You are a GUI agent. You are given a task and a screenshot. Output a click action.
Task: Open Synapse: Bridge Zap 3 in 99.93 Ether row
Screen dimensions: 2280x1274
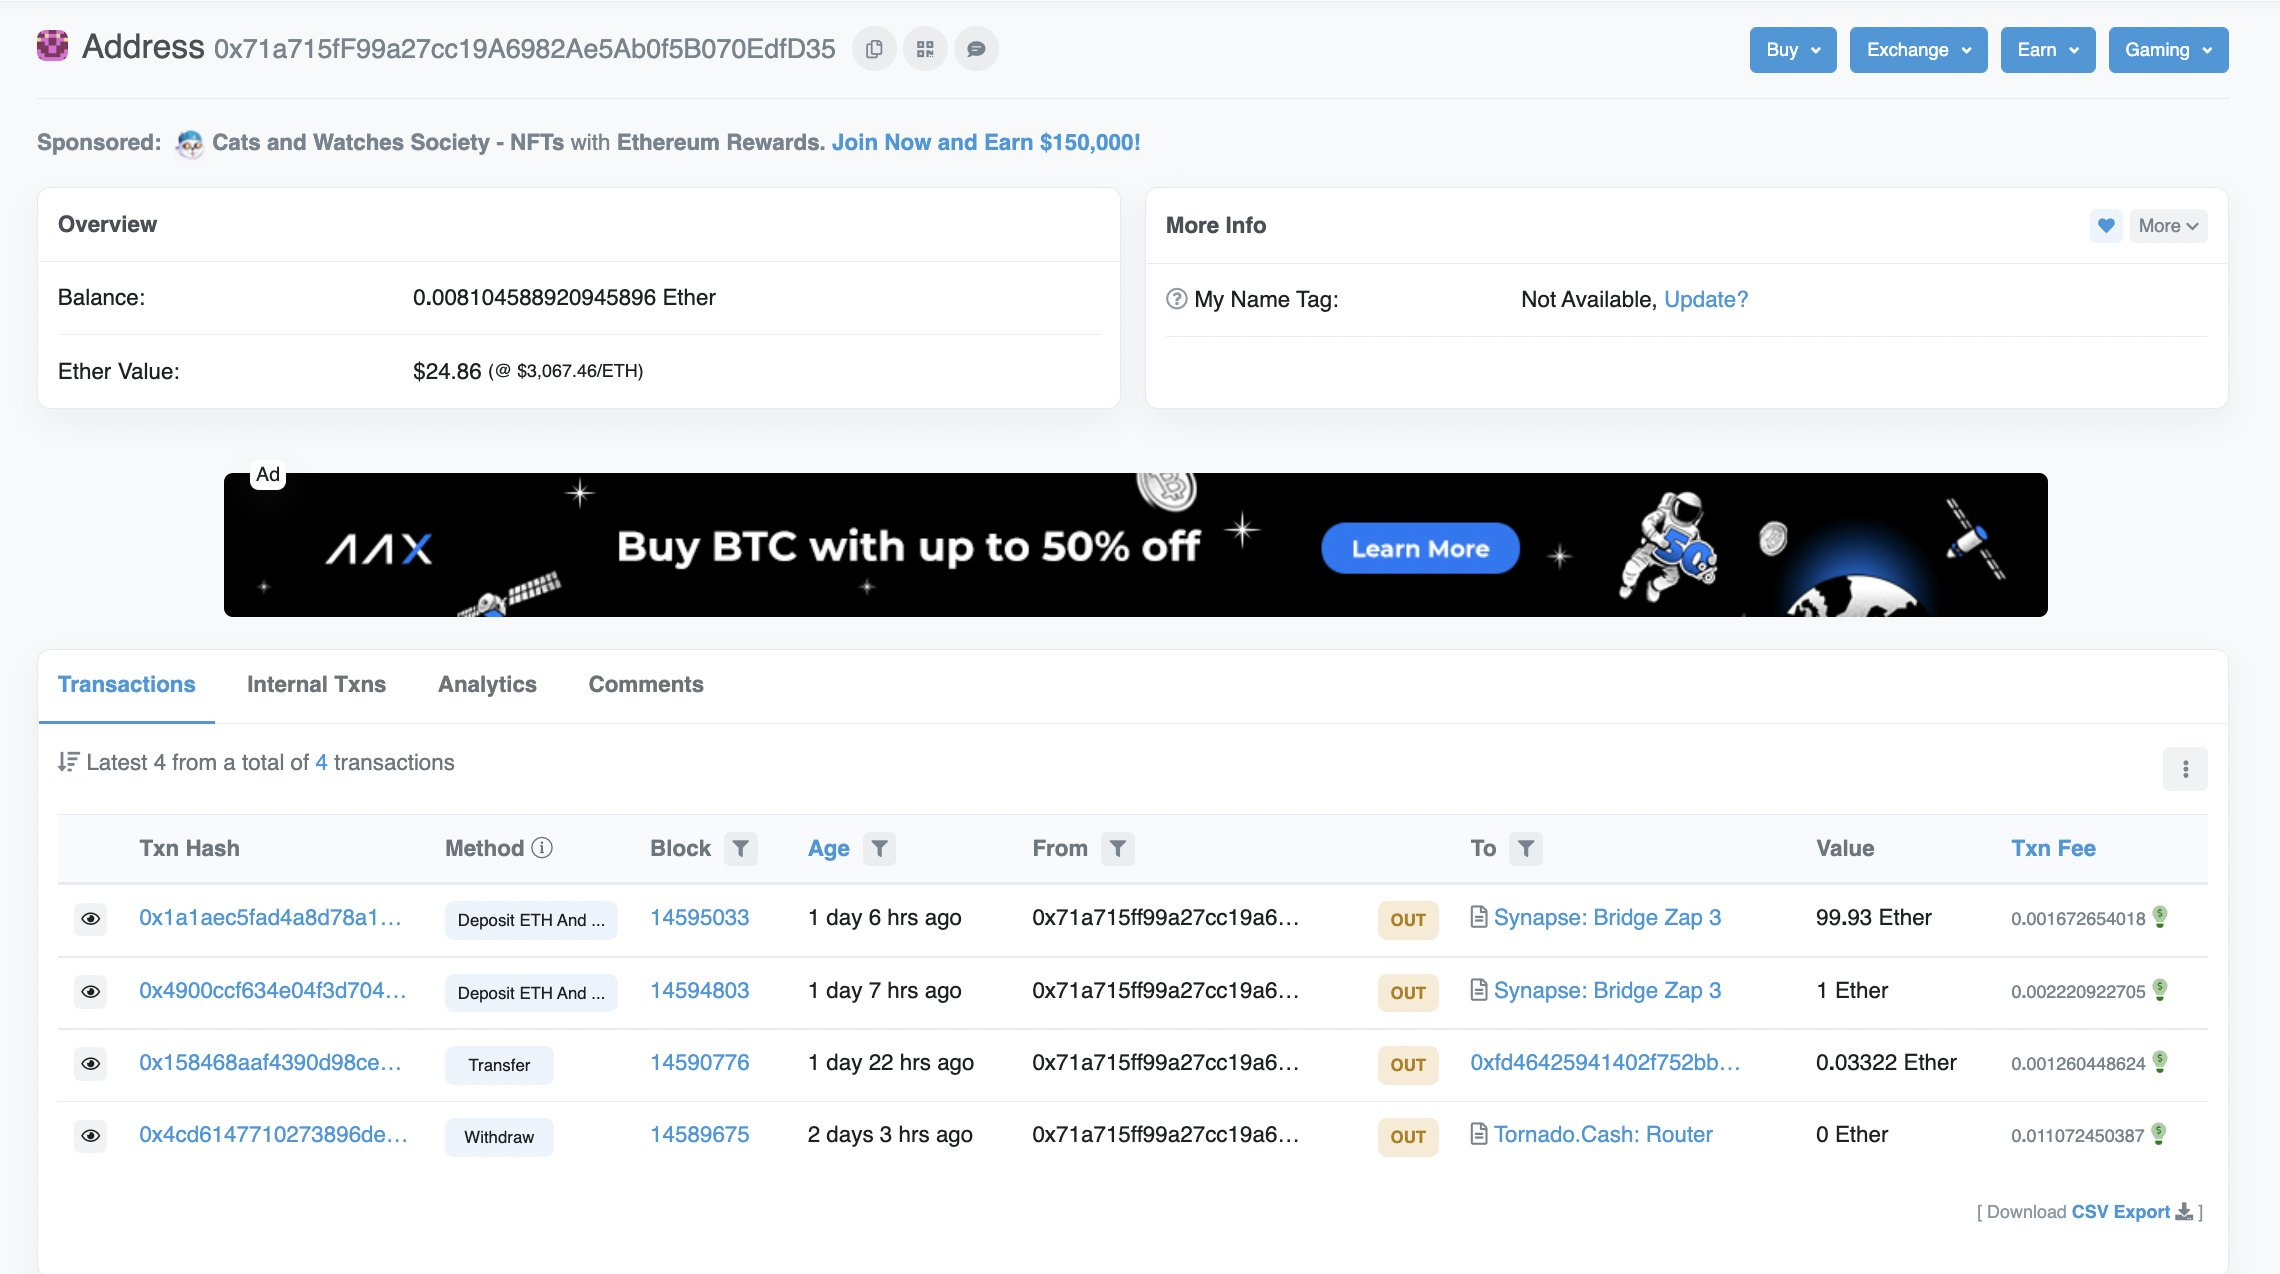point(1607,918)
